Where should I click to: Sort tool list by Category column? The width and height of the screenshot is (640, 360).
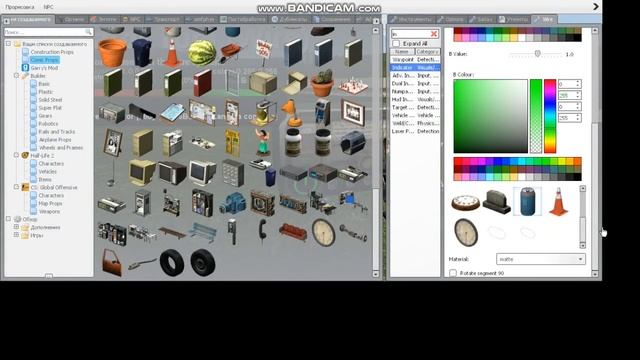(x=427, y=51)
